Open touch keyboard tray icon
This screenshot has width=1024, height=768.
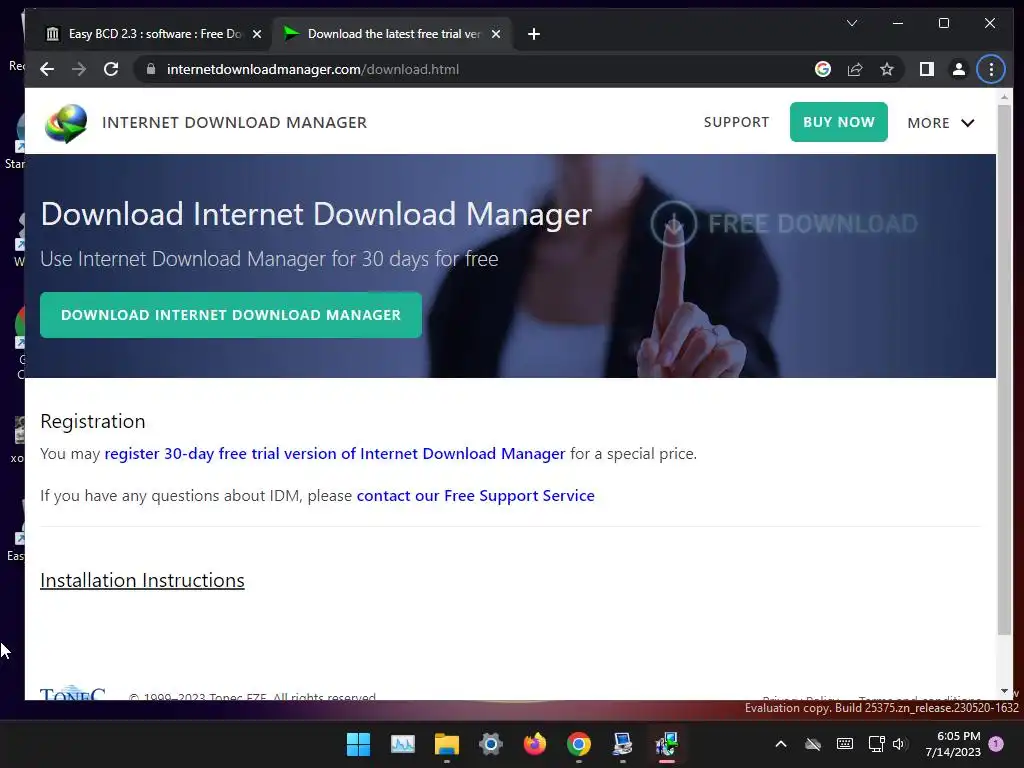coord(844,744)
